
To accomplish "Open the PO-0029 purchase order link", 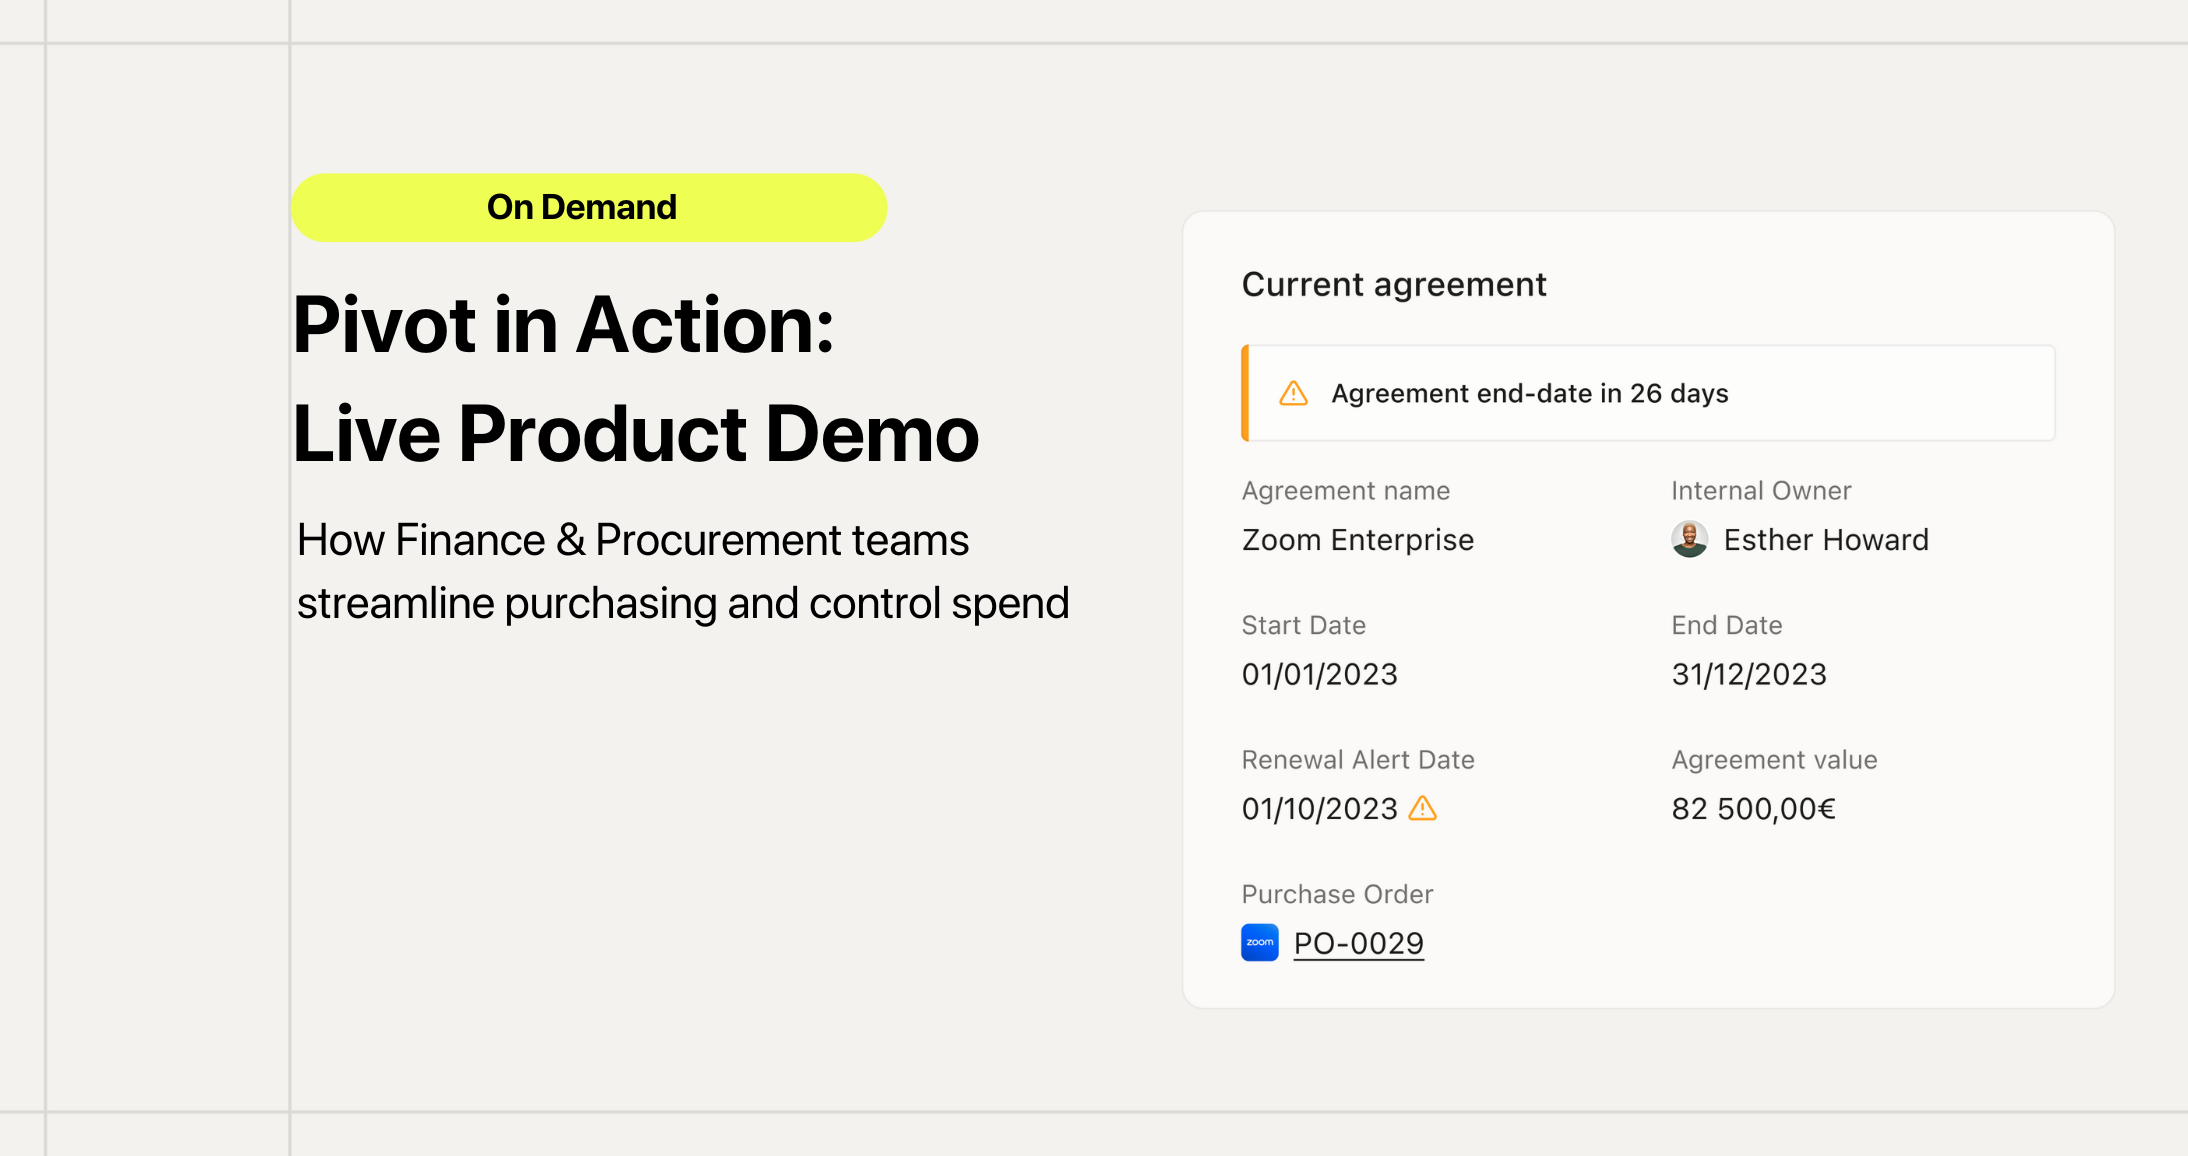I will pos(1358,943).
